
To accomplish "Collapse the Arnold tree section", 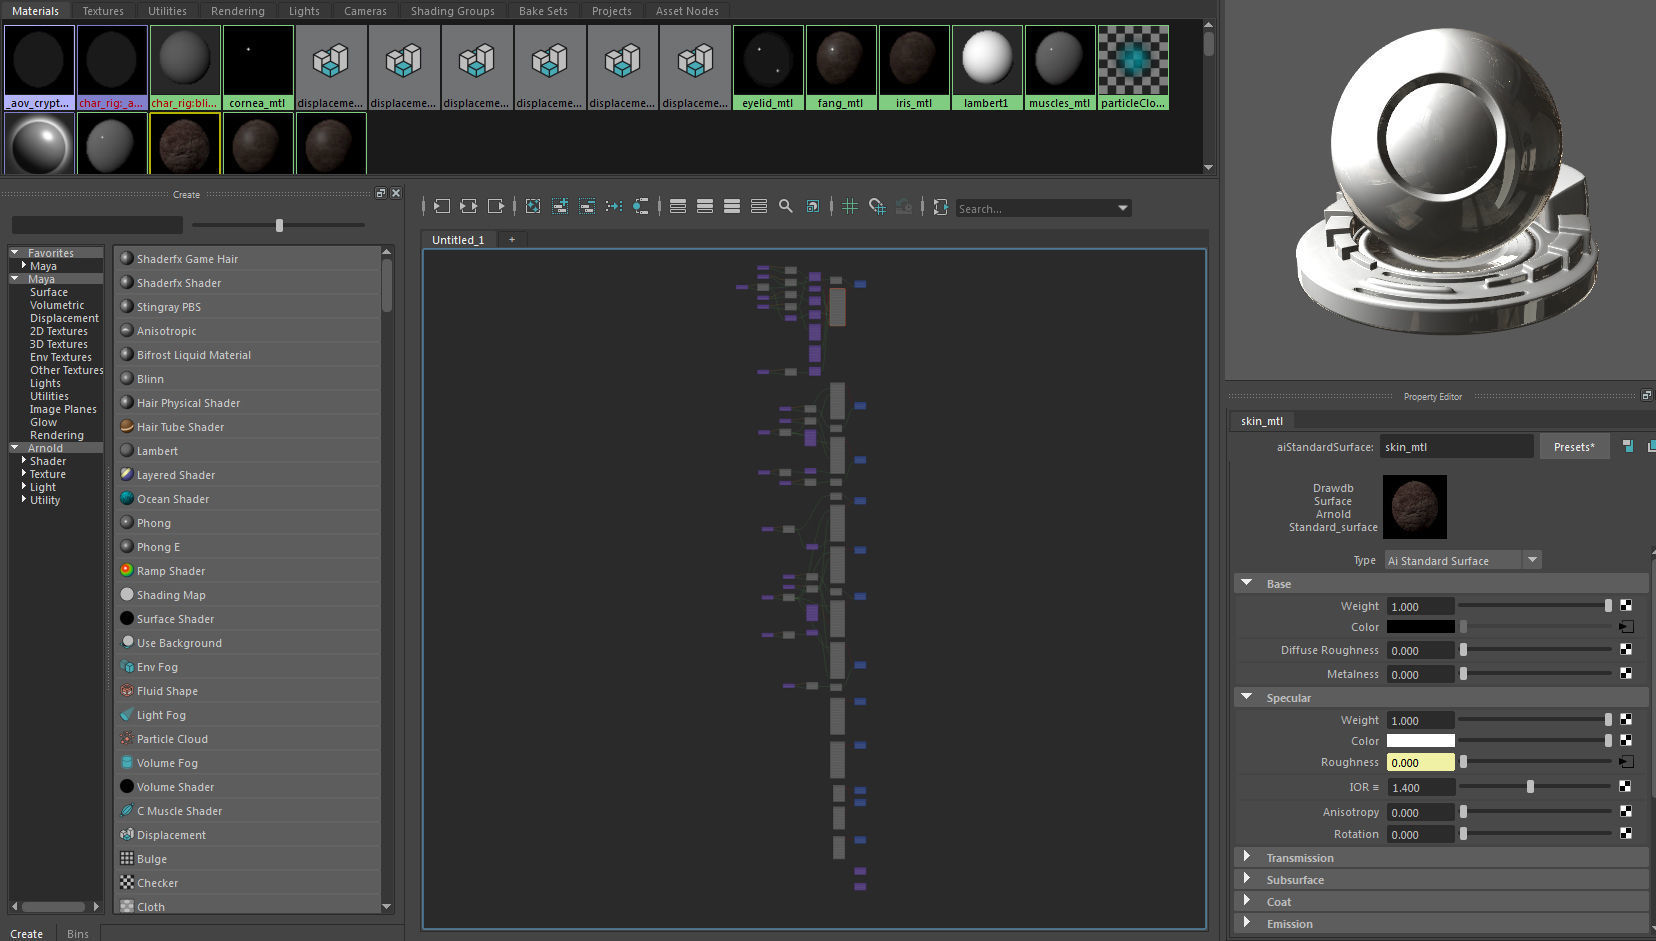I will (15, 448).
